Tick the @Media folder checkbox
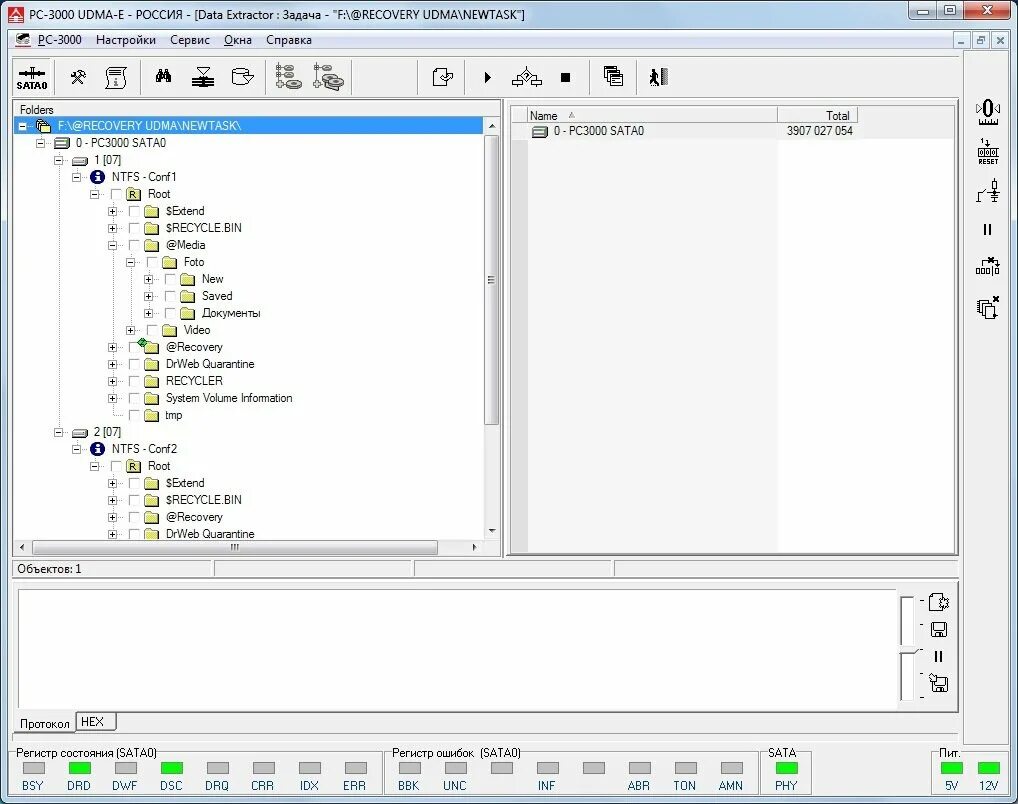This screenshot has height=804, width=1018. coord(134,245)
